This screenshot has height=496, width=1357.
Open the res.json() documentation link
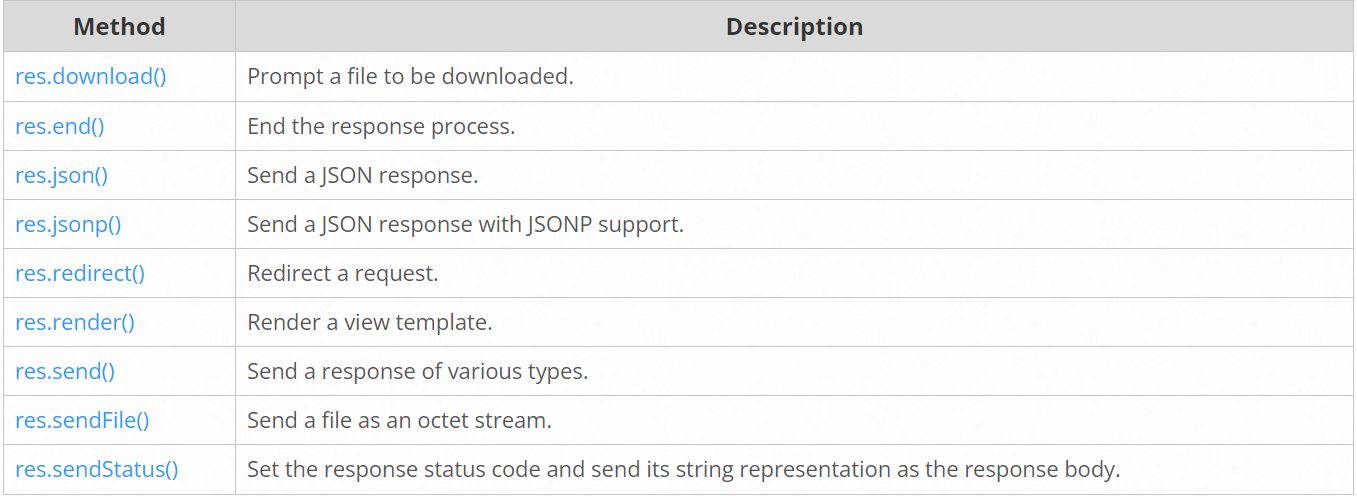pos(61,175)
